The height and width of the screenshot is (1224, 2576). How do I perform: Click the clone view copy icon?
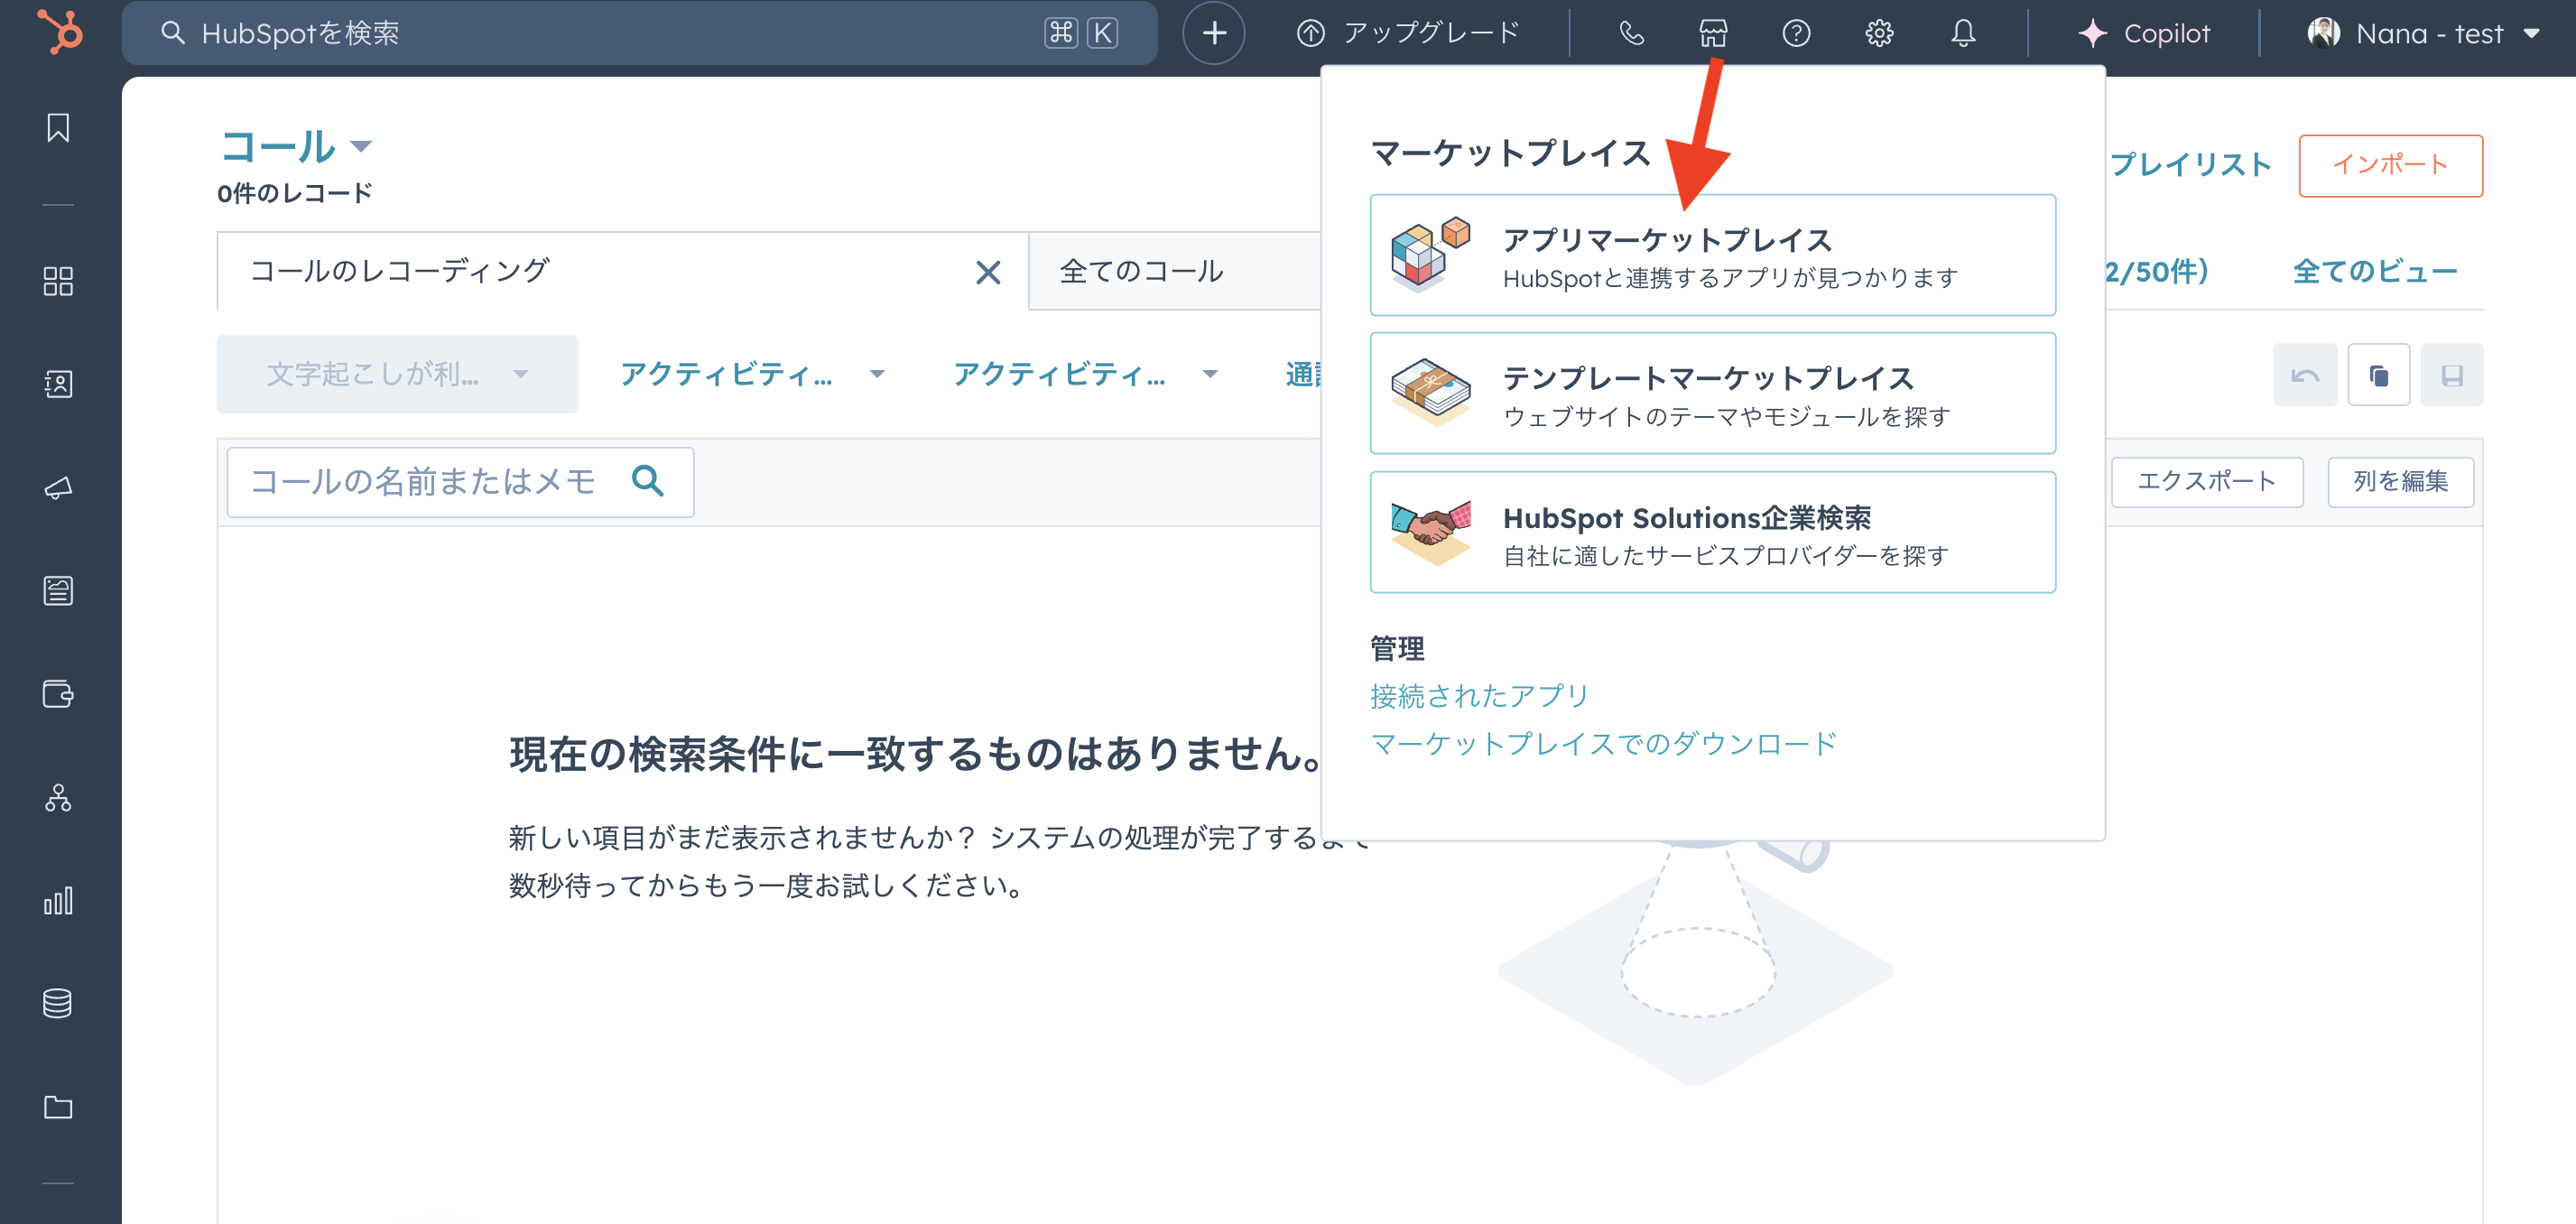coord(2378,375)
